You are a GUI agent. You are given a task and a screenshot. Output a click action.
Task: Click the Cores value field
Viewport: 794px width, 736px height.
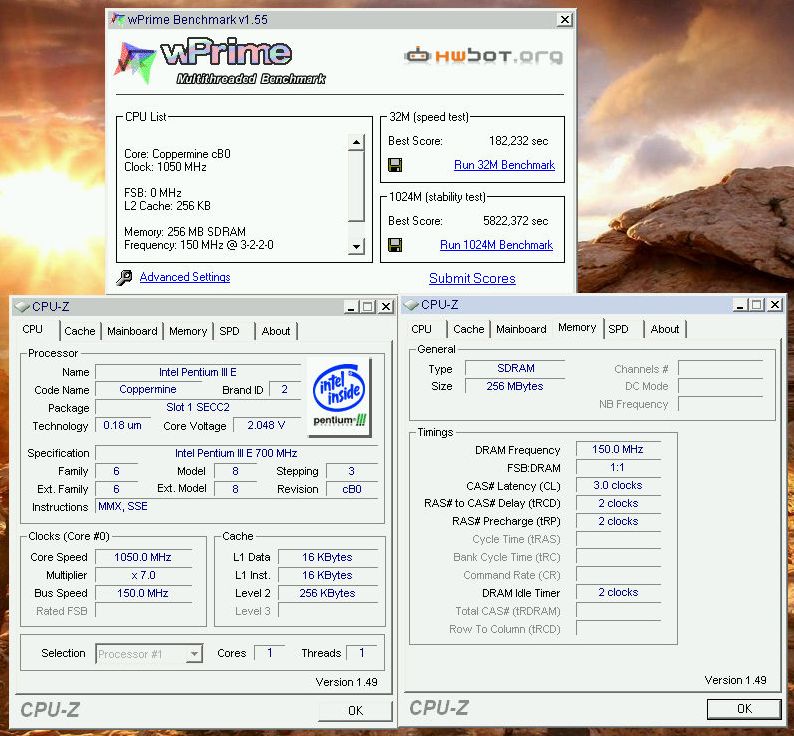(x=270, y=653)
